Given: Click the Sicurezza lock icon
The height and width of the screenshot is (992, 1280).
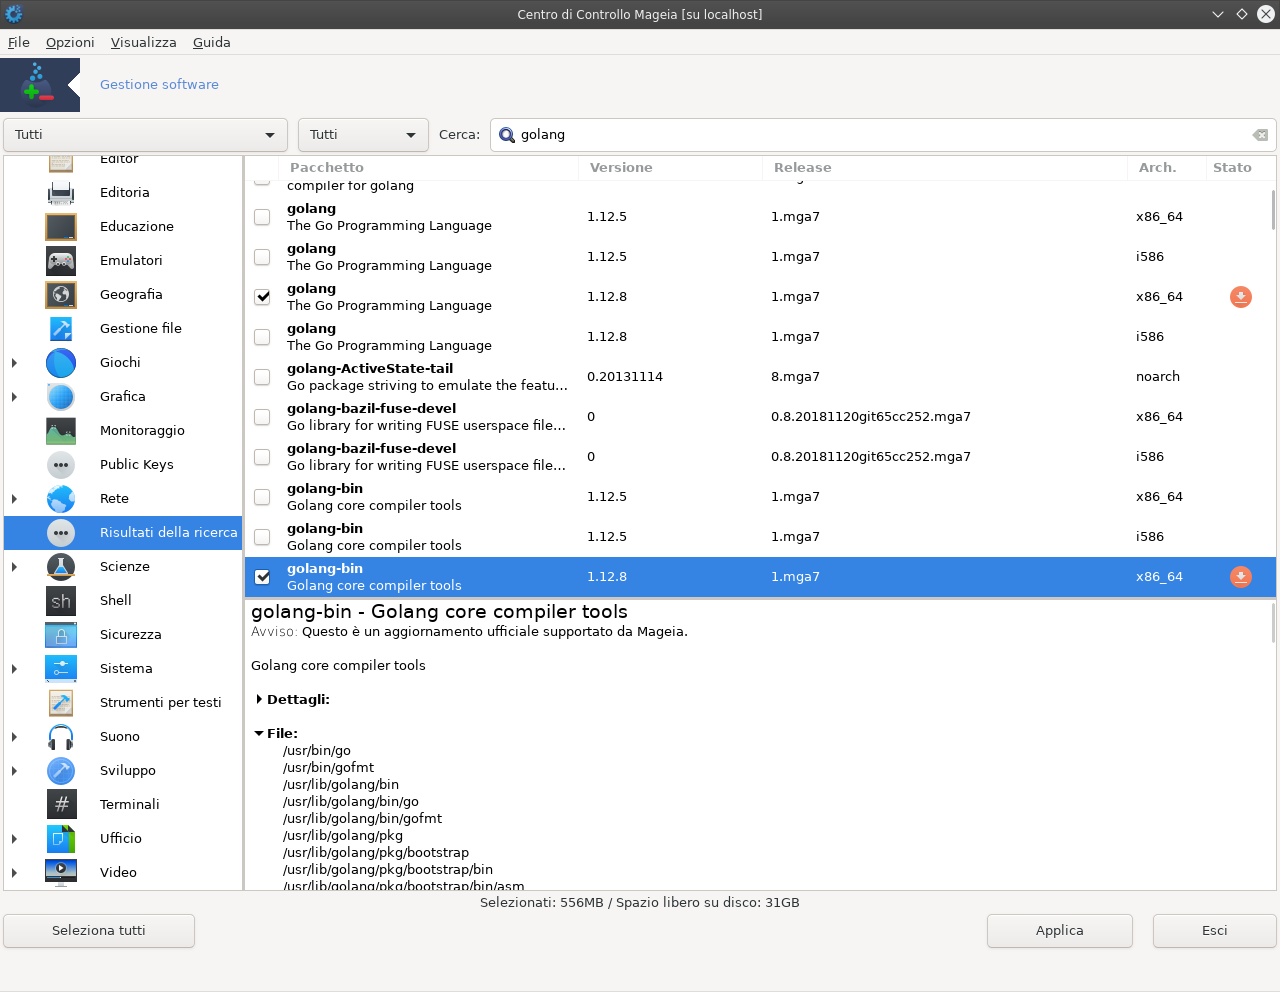Looking at the screenshot, I should coord(61,634).
